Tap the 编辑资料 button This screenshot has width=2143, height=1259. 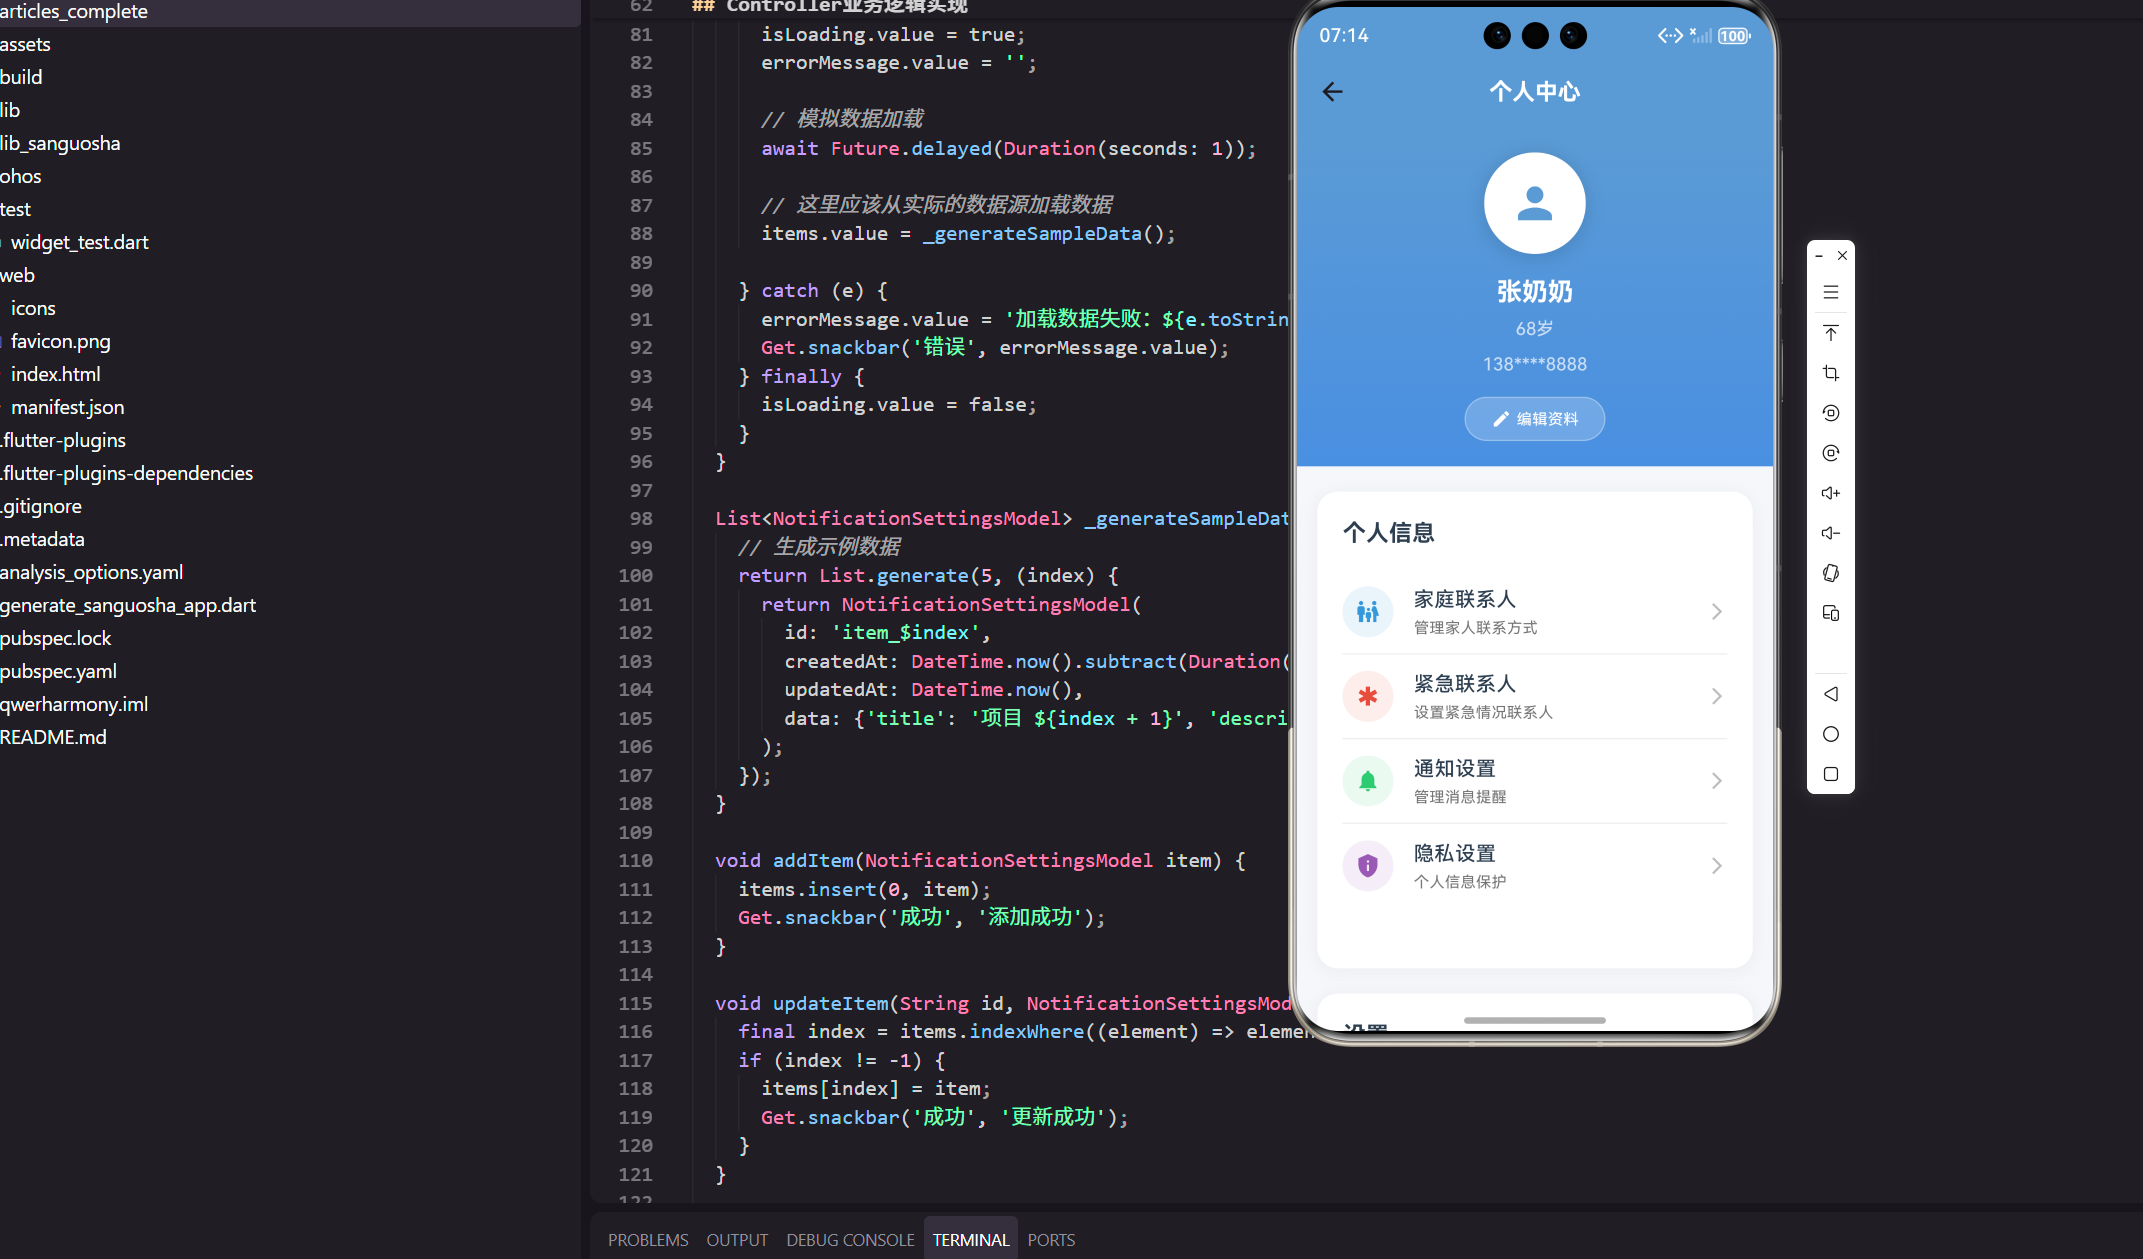pyautogui.click(x=1534, y=419)
